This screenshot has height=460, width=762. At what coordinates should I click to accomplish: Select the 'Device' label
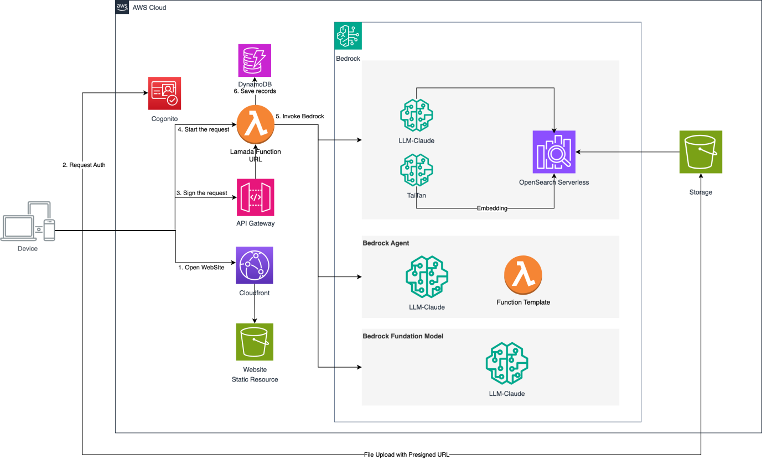click(x=28, y=249)
